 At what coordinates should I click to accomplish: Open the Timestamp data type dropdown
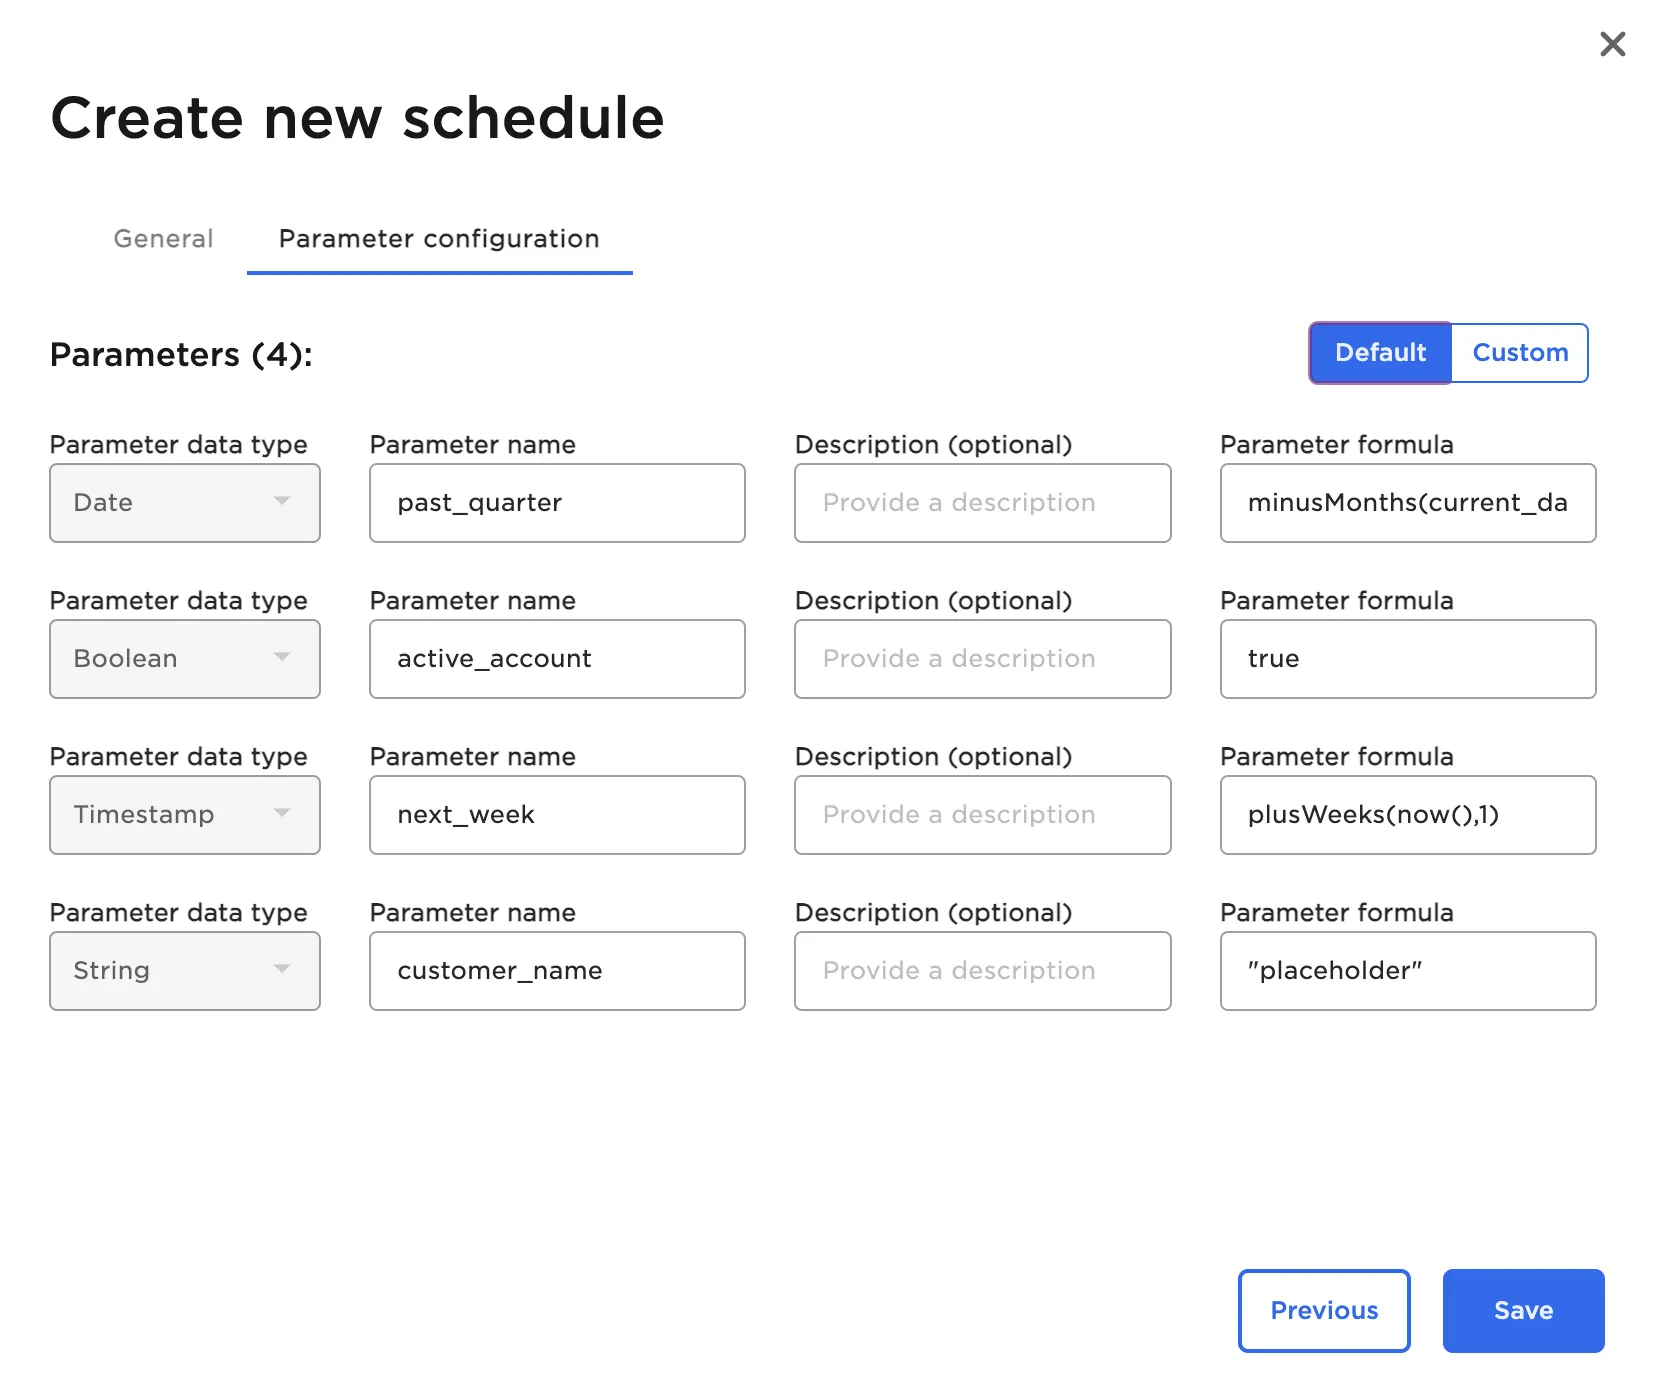coord(185,815)
